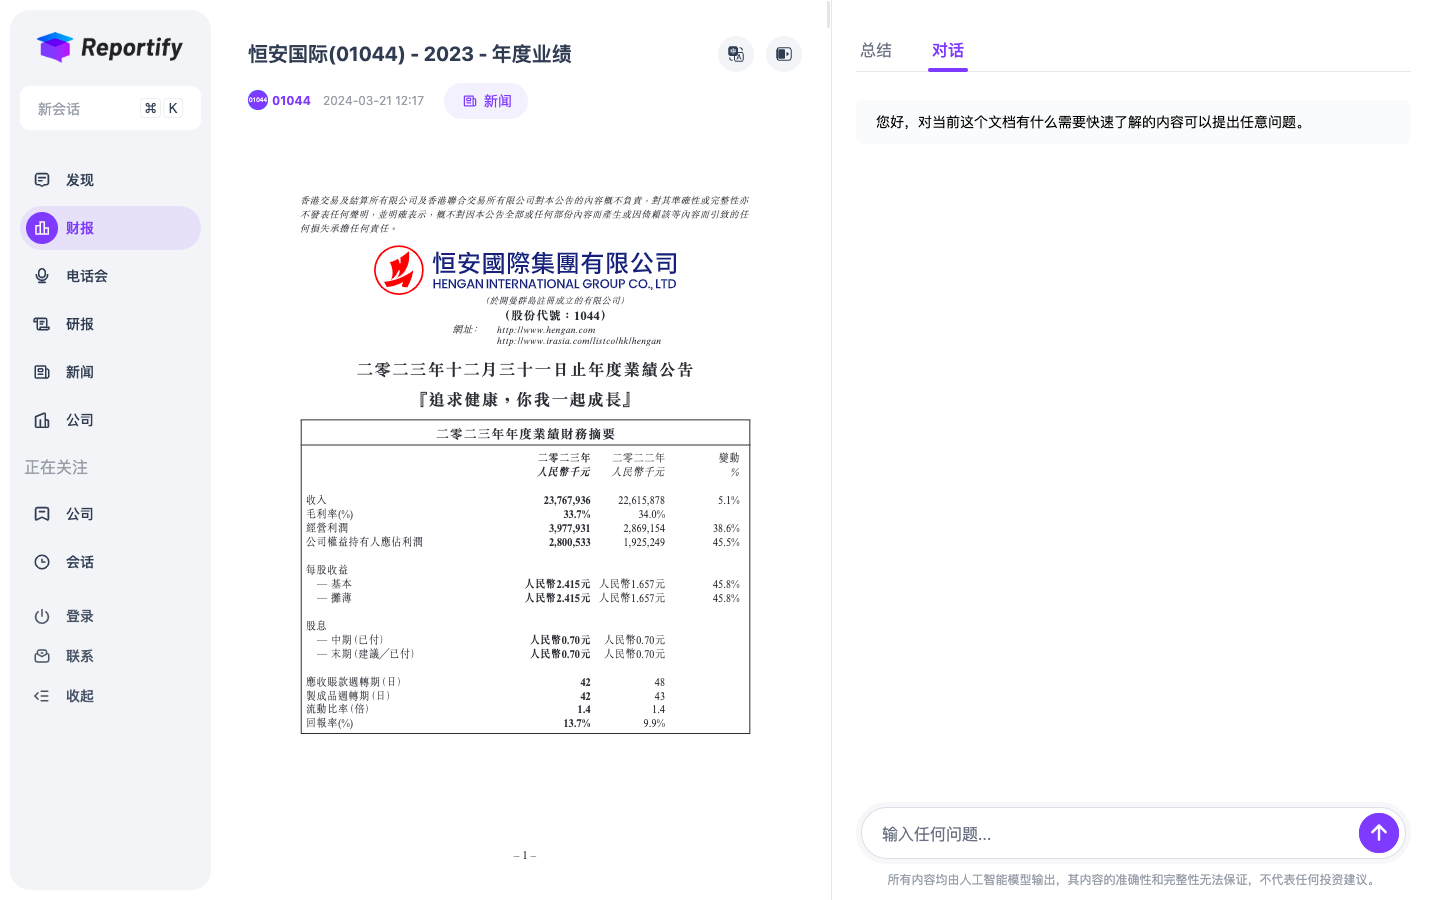The width and height of the screenshot is (1440, 900).
Task: Collapse the sidebar with 收起
Action: point(110,696)
